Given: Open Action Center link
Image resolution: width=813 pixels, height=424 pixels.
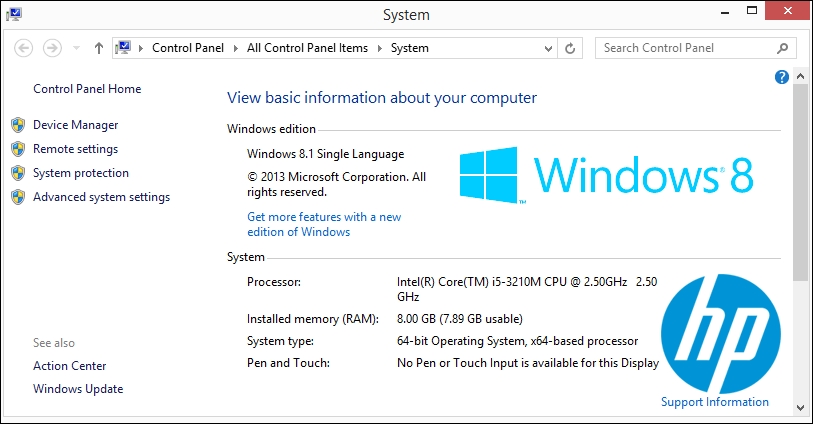Looking at the screenshot, I should tap(69, 366).
